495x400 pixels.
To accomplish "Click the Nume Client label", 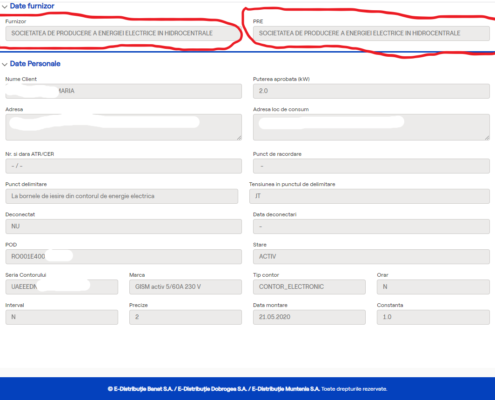I will pos(21,79).
